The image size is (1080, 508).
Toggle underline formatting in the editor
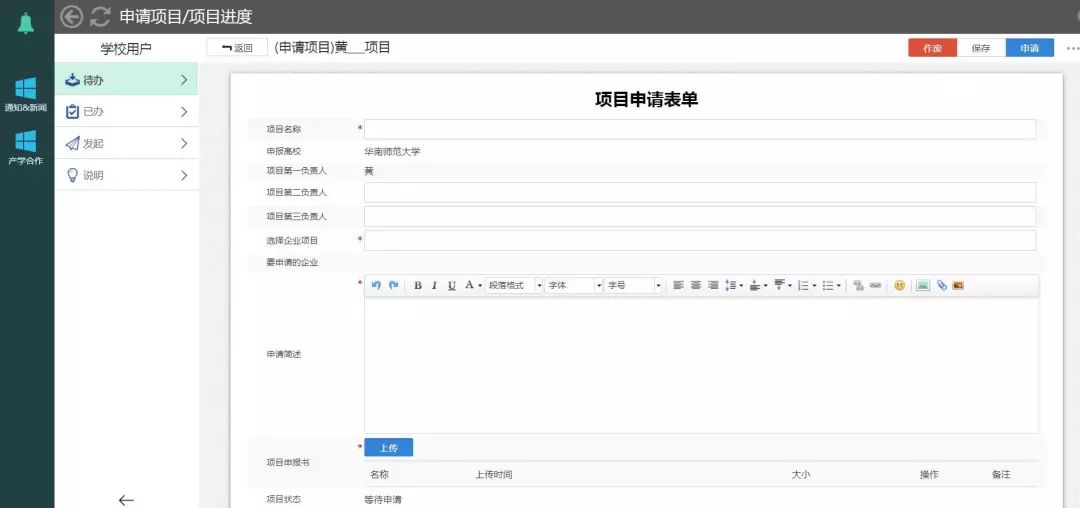451,285
